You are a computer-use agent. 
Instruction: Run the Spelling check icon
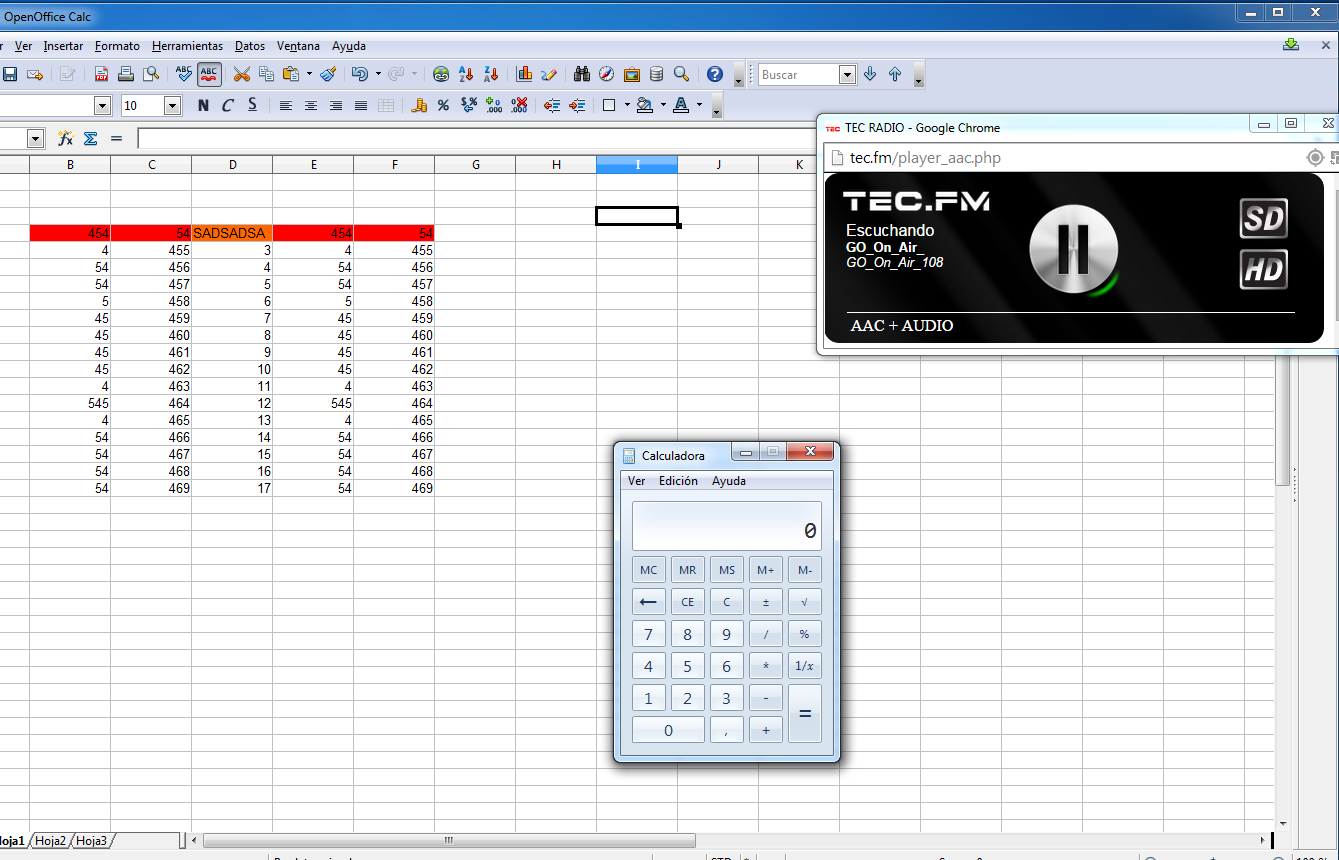(184, 74)
